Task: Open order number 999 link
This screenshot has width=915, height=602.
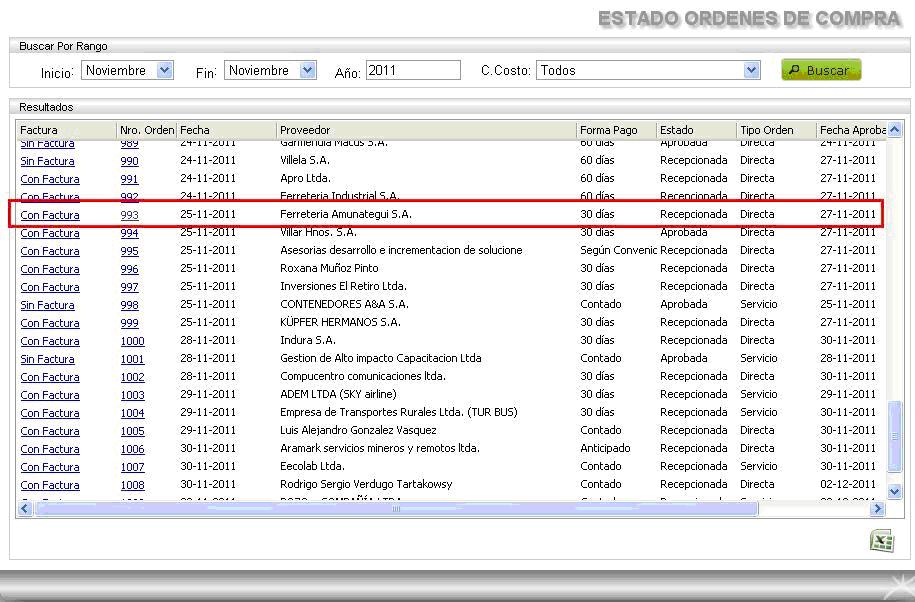Action: (x=130, y=323)
